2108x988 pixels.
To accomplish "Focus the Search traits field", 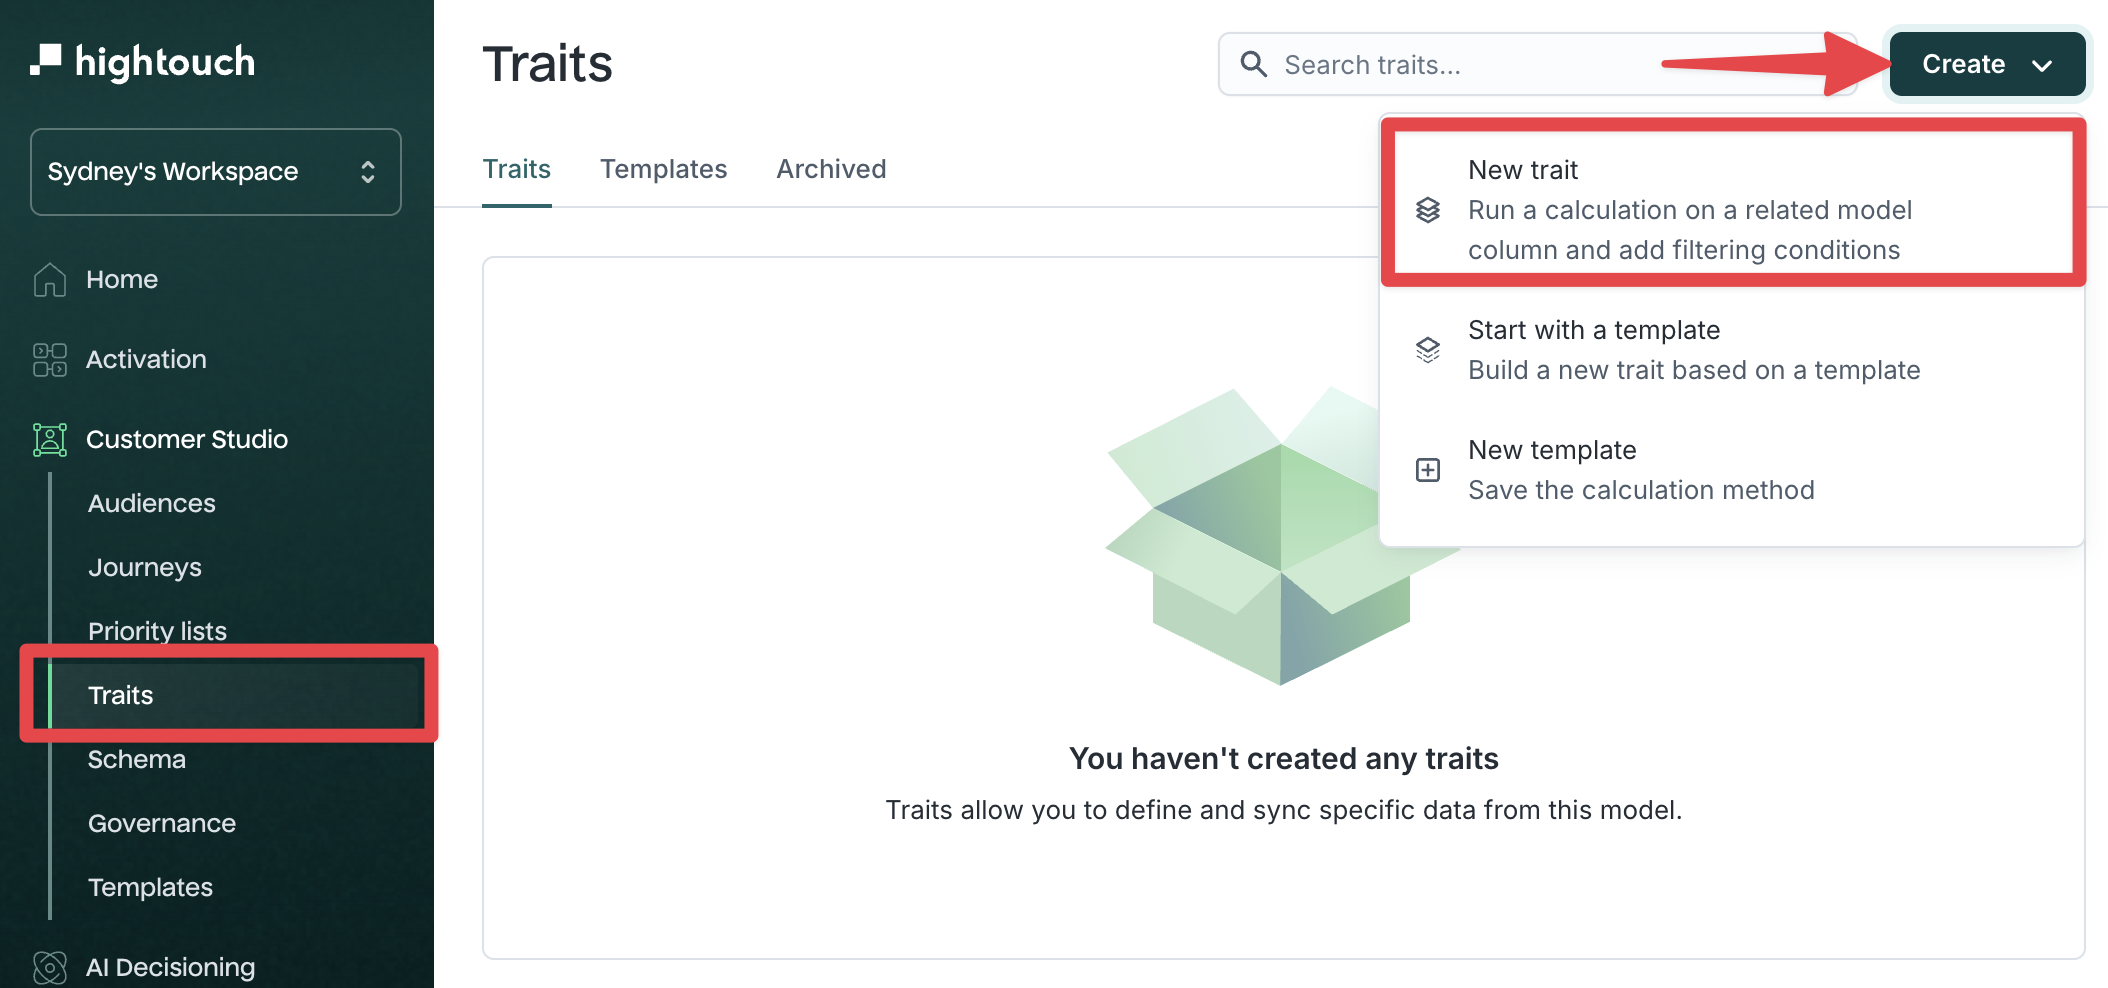I will [1540, 65].
